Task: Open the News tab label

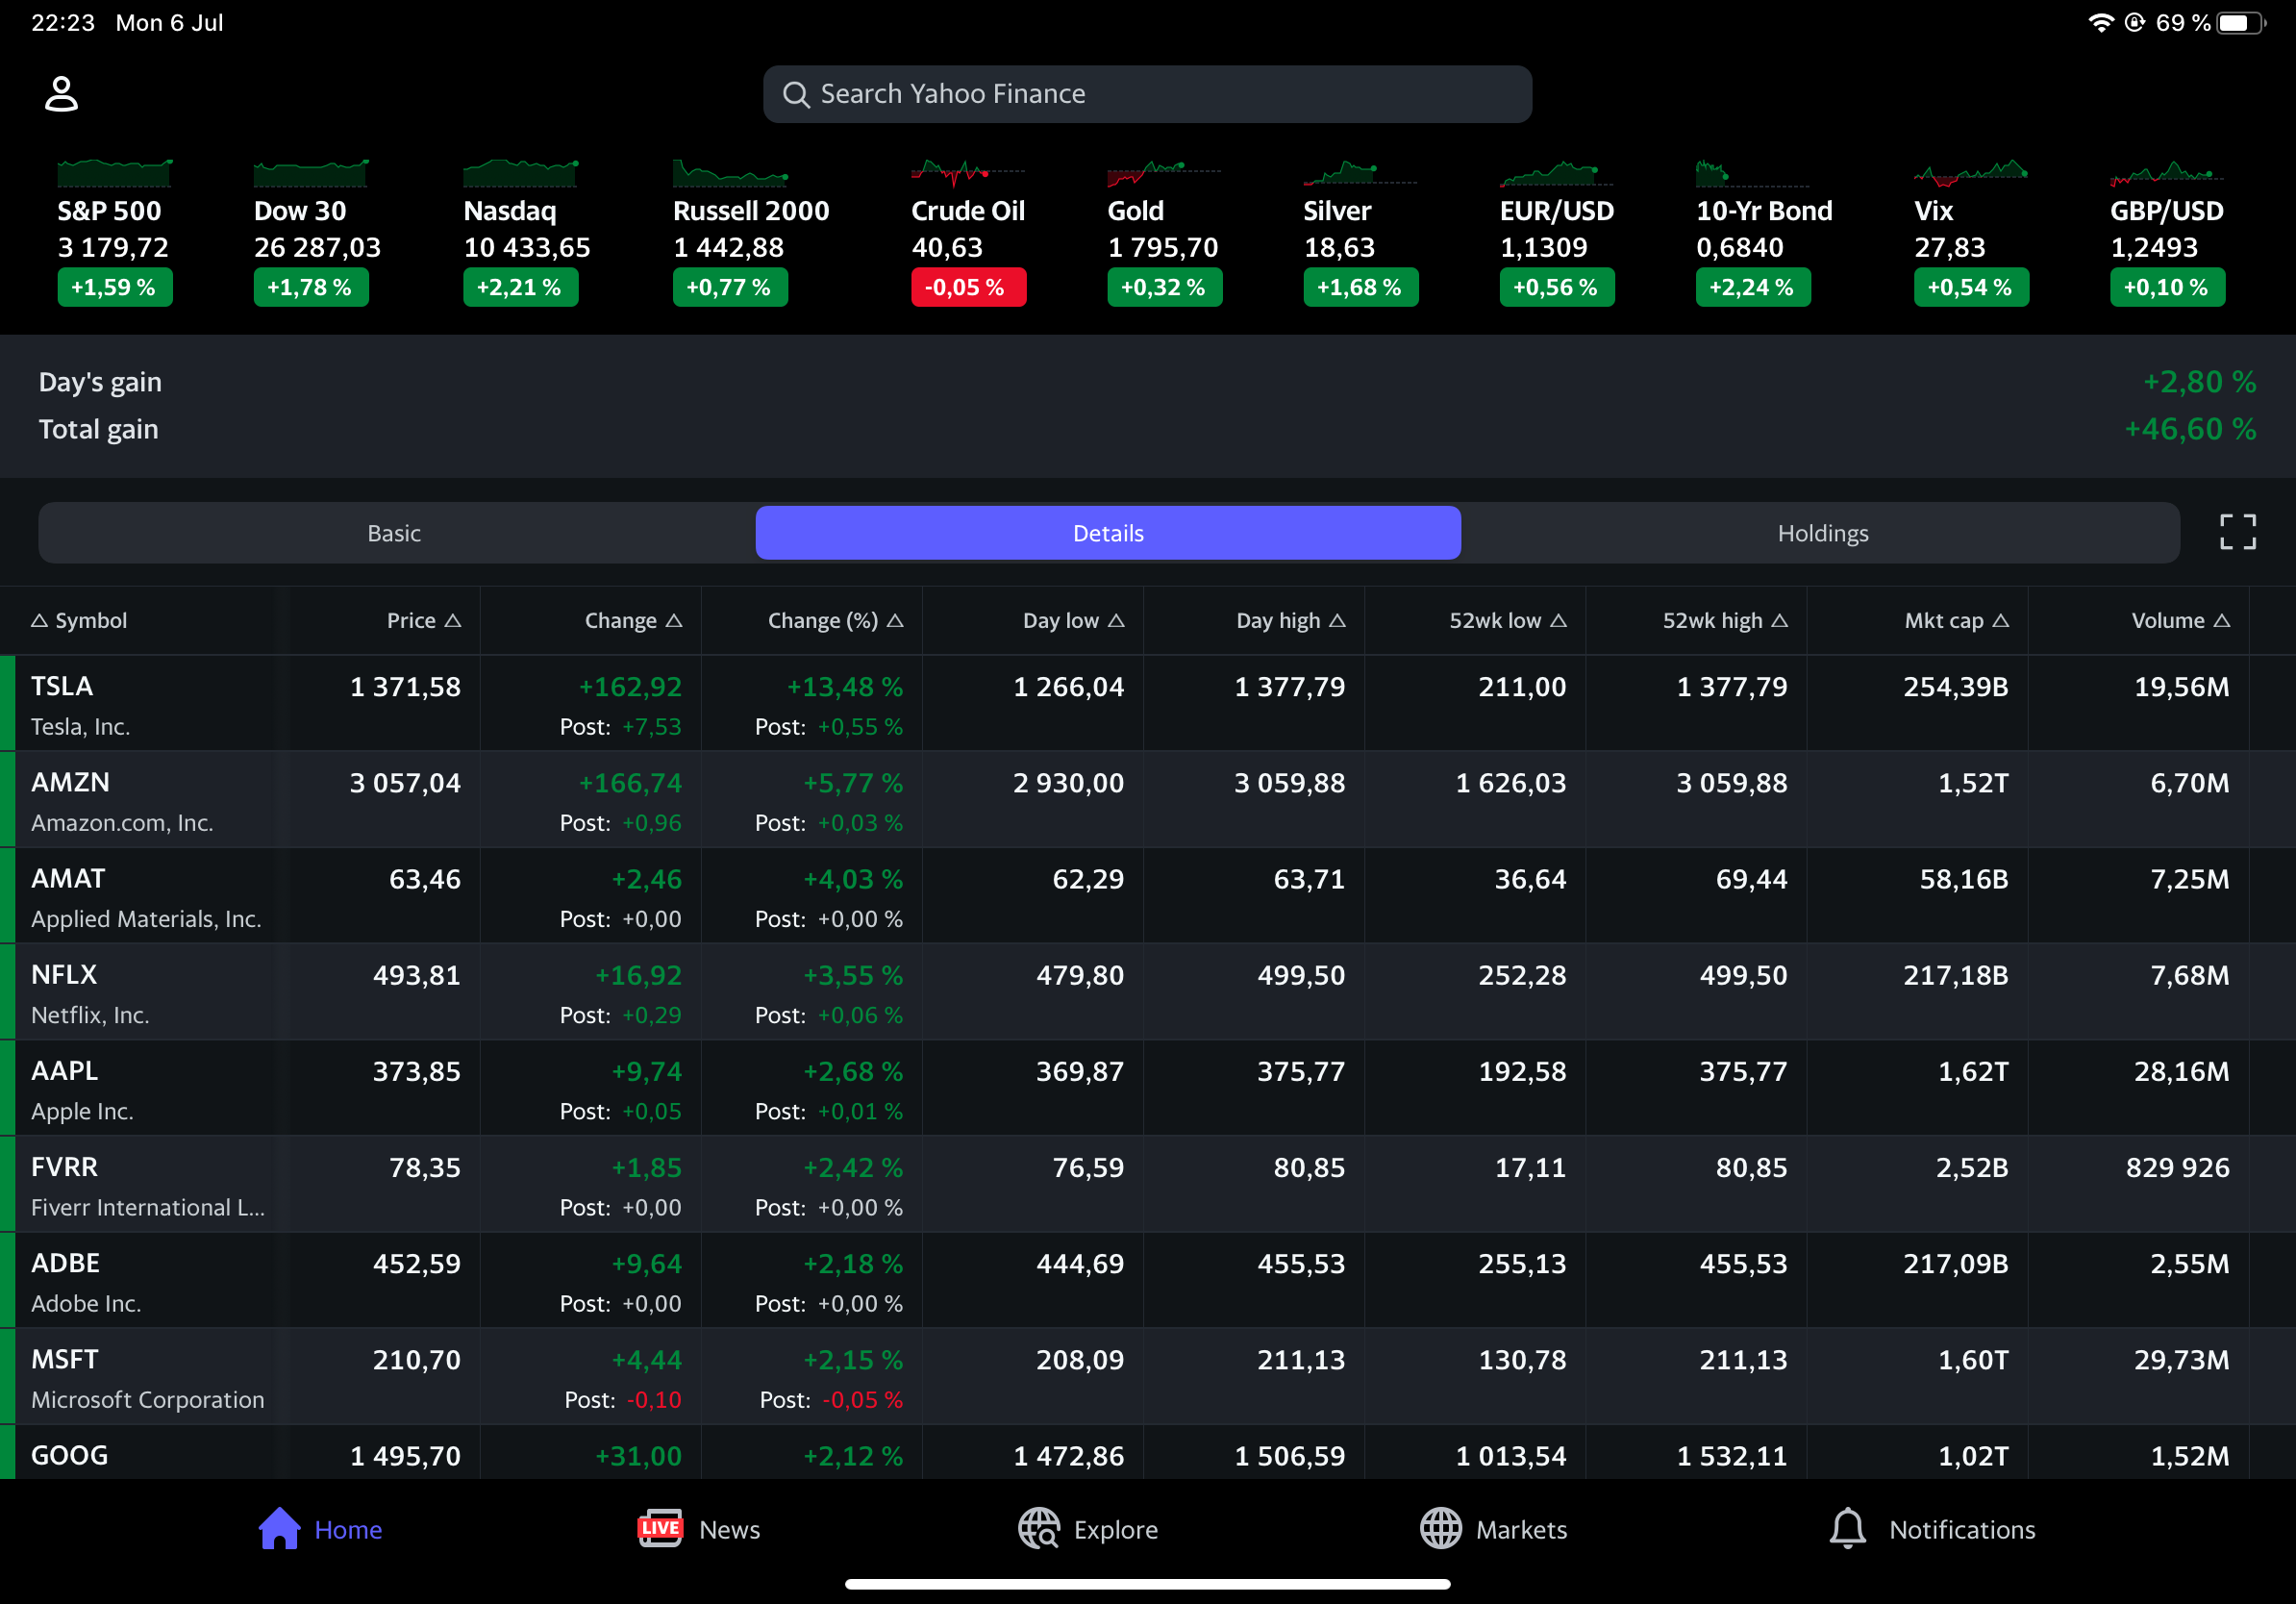Action: pyautogui.click(x=730, y=1529)
